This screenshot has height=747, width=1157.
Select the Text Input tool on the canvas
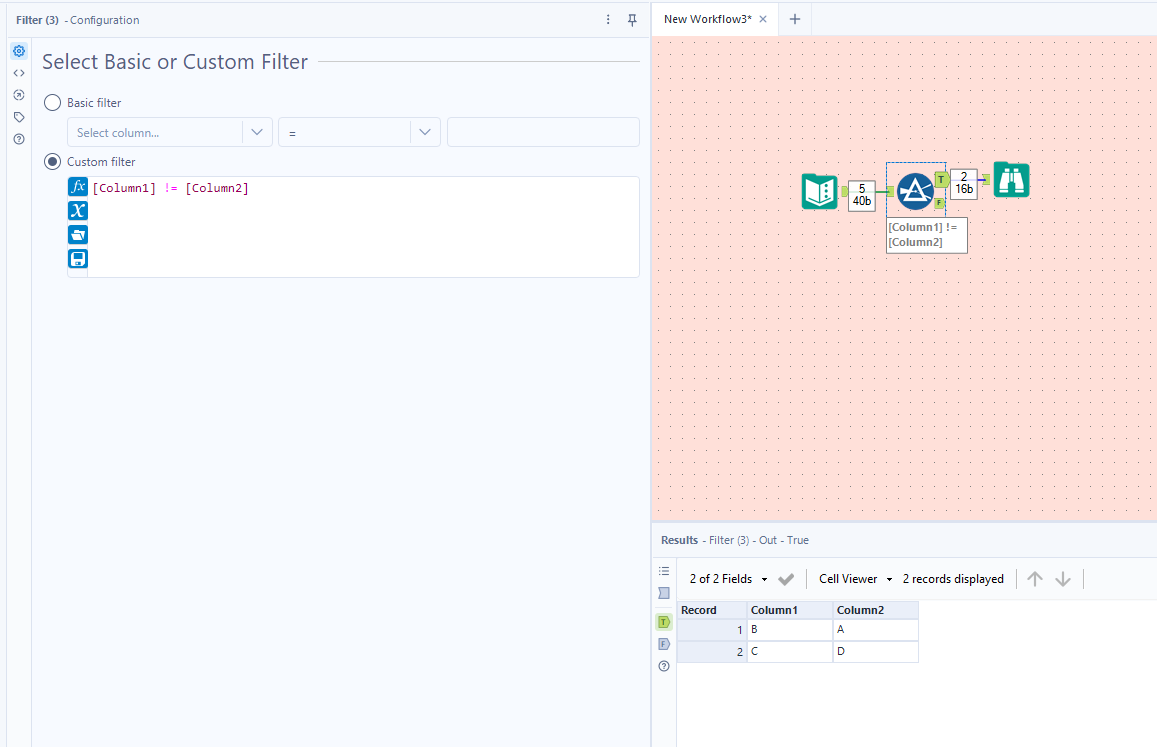[819, 190]
